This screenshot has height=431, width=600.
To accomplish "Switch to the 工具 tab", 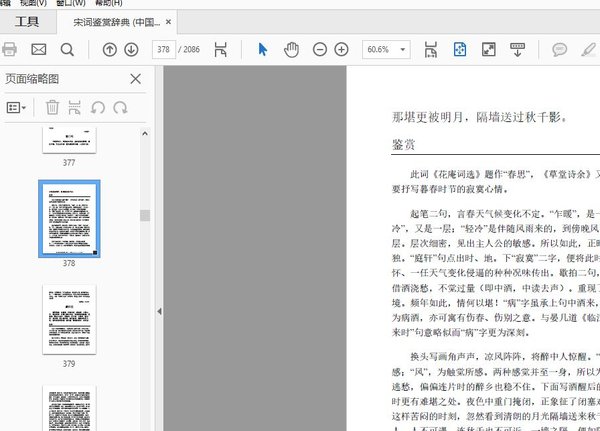I will click(27, 21).
